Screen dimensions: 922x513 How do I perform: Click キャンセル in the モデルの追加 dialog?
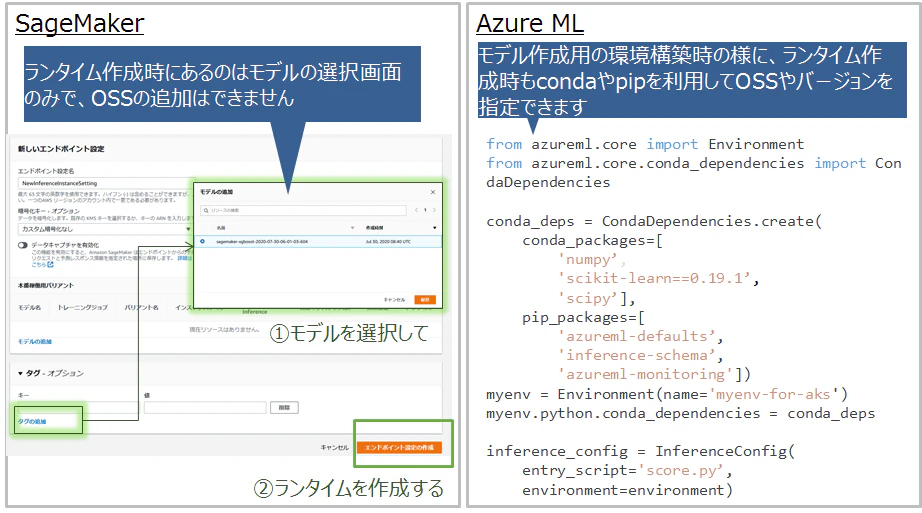click(395, 300)
